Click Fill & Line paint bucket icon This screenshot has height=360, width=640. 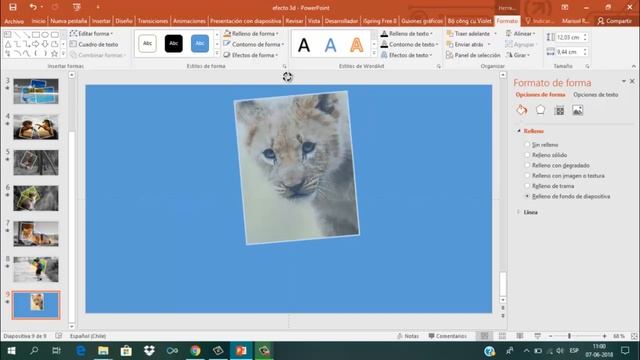click(x=522, y=110)
